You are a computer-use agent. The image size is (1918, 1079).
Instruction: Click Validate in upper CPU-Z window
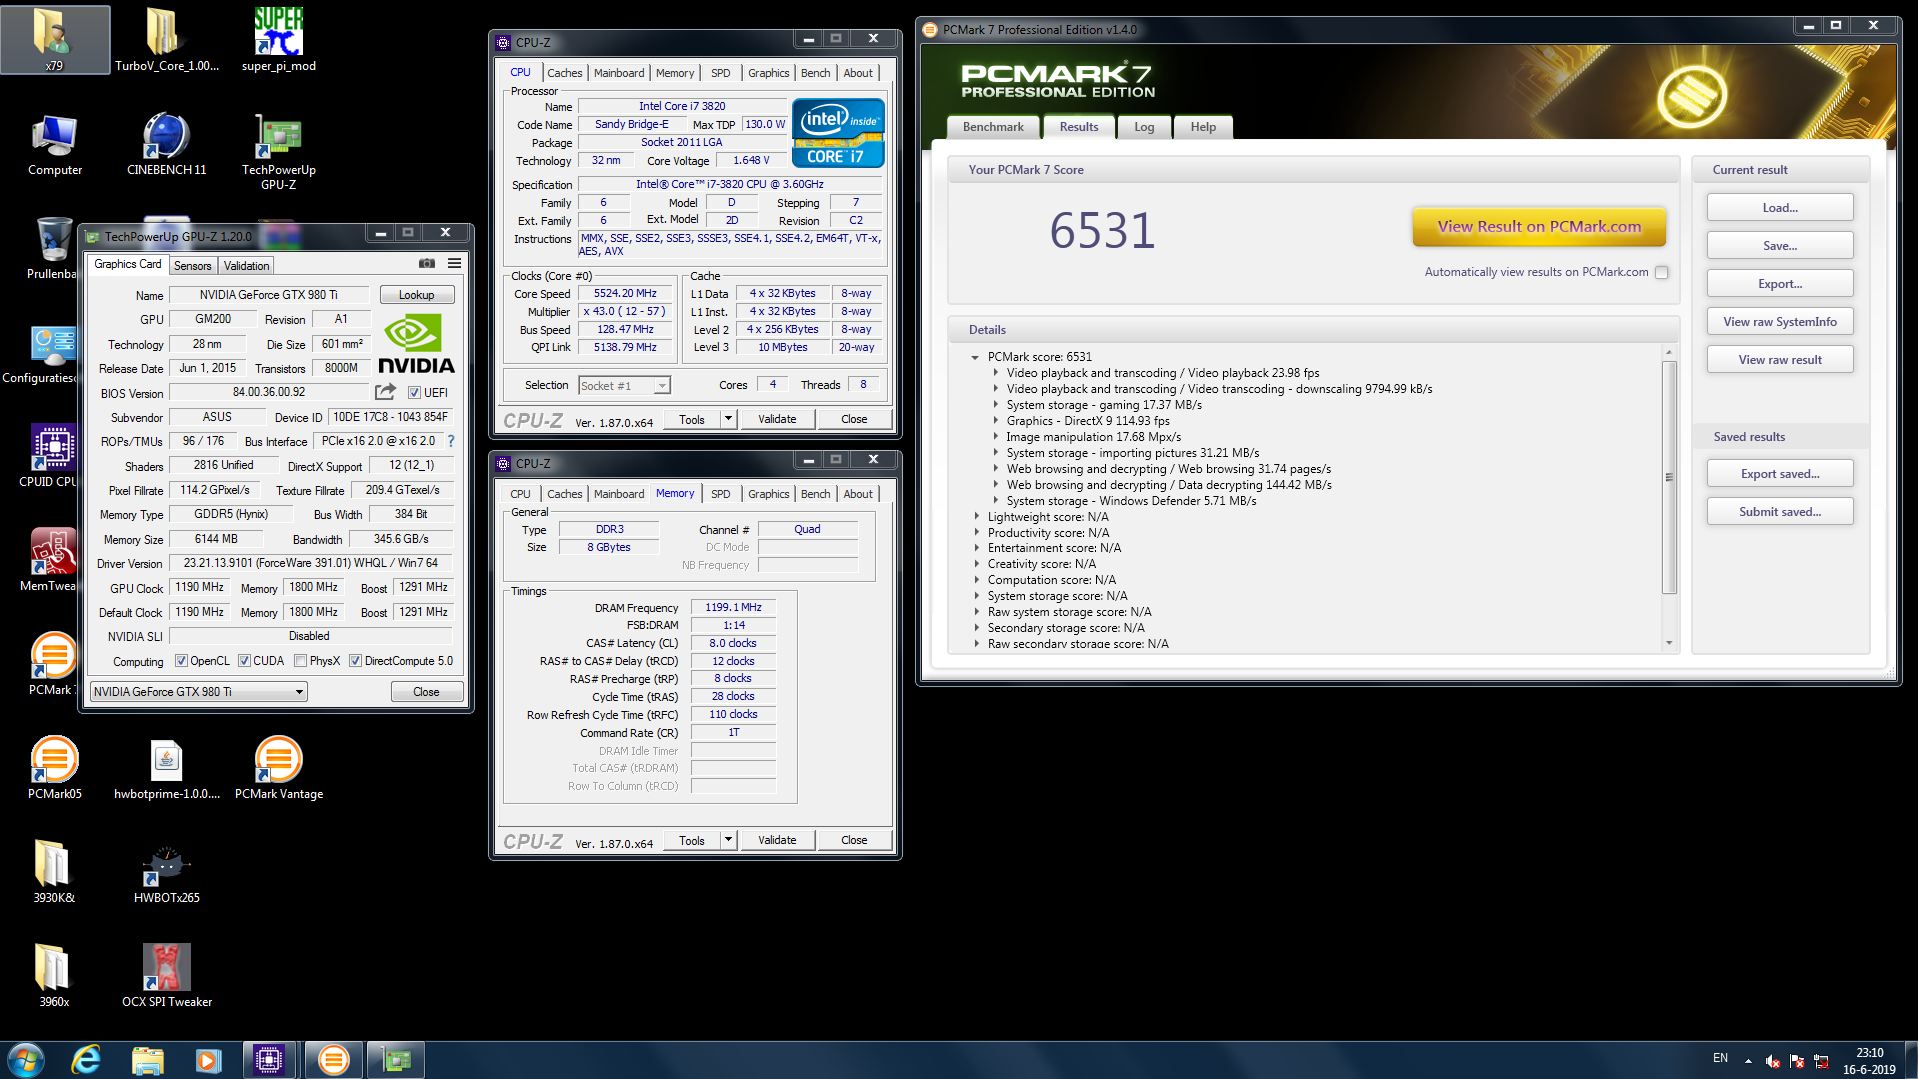777,419
